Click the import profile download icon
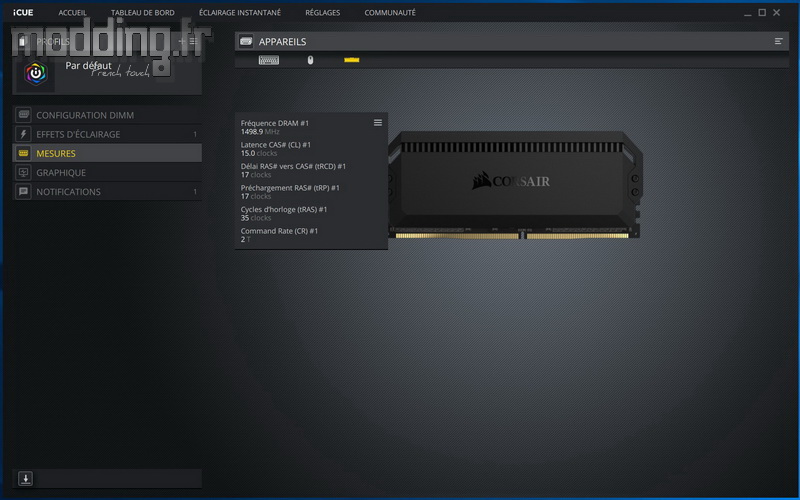The width and height of the screenshot is (800, 500). pyautogui.click(x=26, y=479)
